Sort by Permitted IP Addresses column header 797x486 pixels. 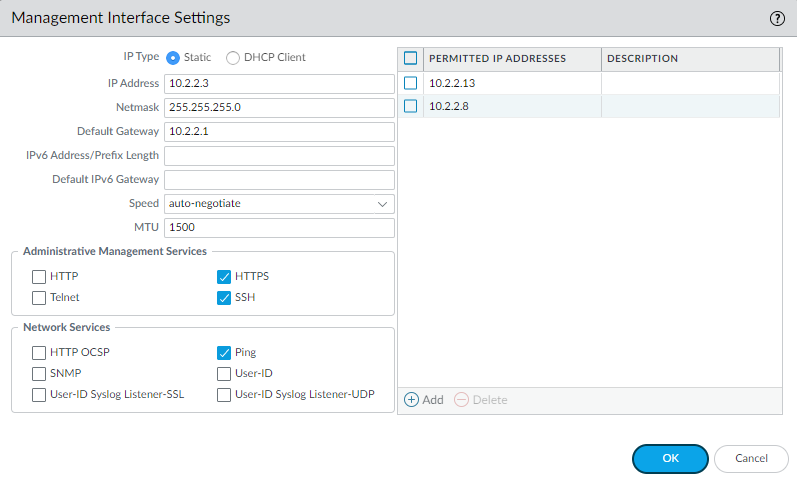coord(497,59)
